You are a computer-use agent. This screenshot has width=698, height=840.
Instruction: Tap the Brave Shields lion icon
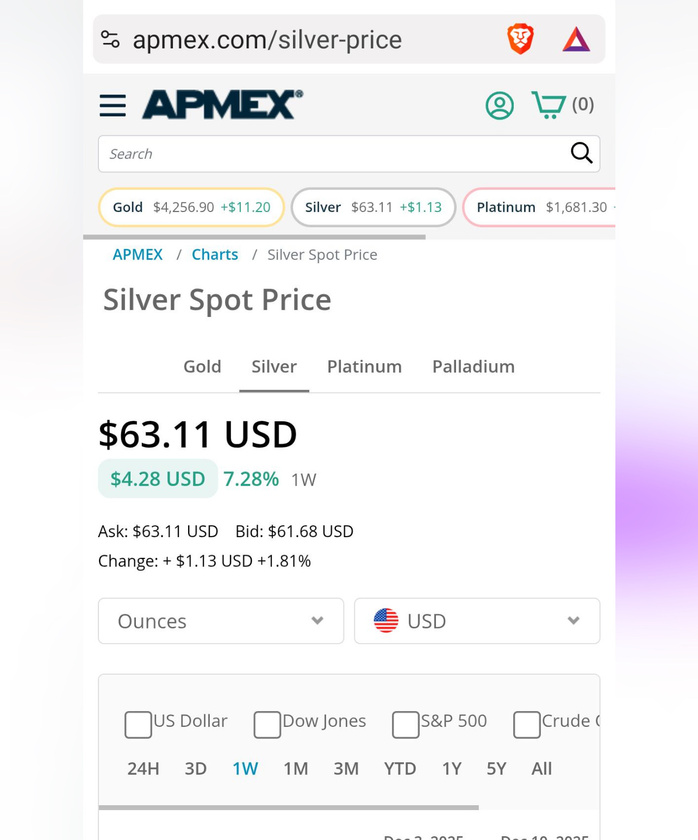[x=520, y=40]
